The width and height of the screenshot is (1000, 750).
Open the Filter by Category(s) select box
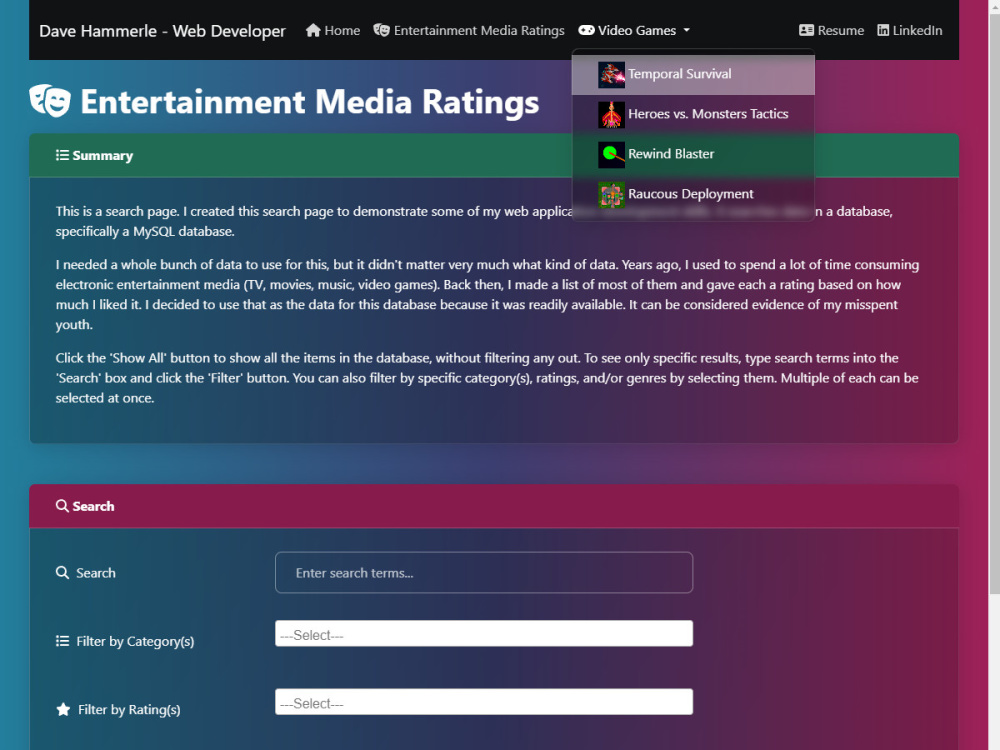click(x=484, y=633)
